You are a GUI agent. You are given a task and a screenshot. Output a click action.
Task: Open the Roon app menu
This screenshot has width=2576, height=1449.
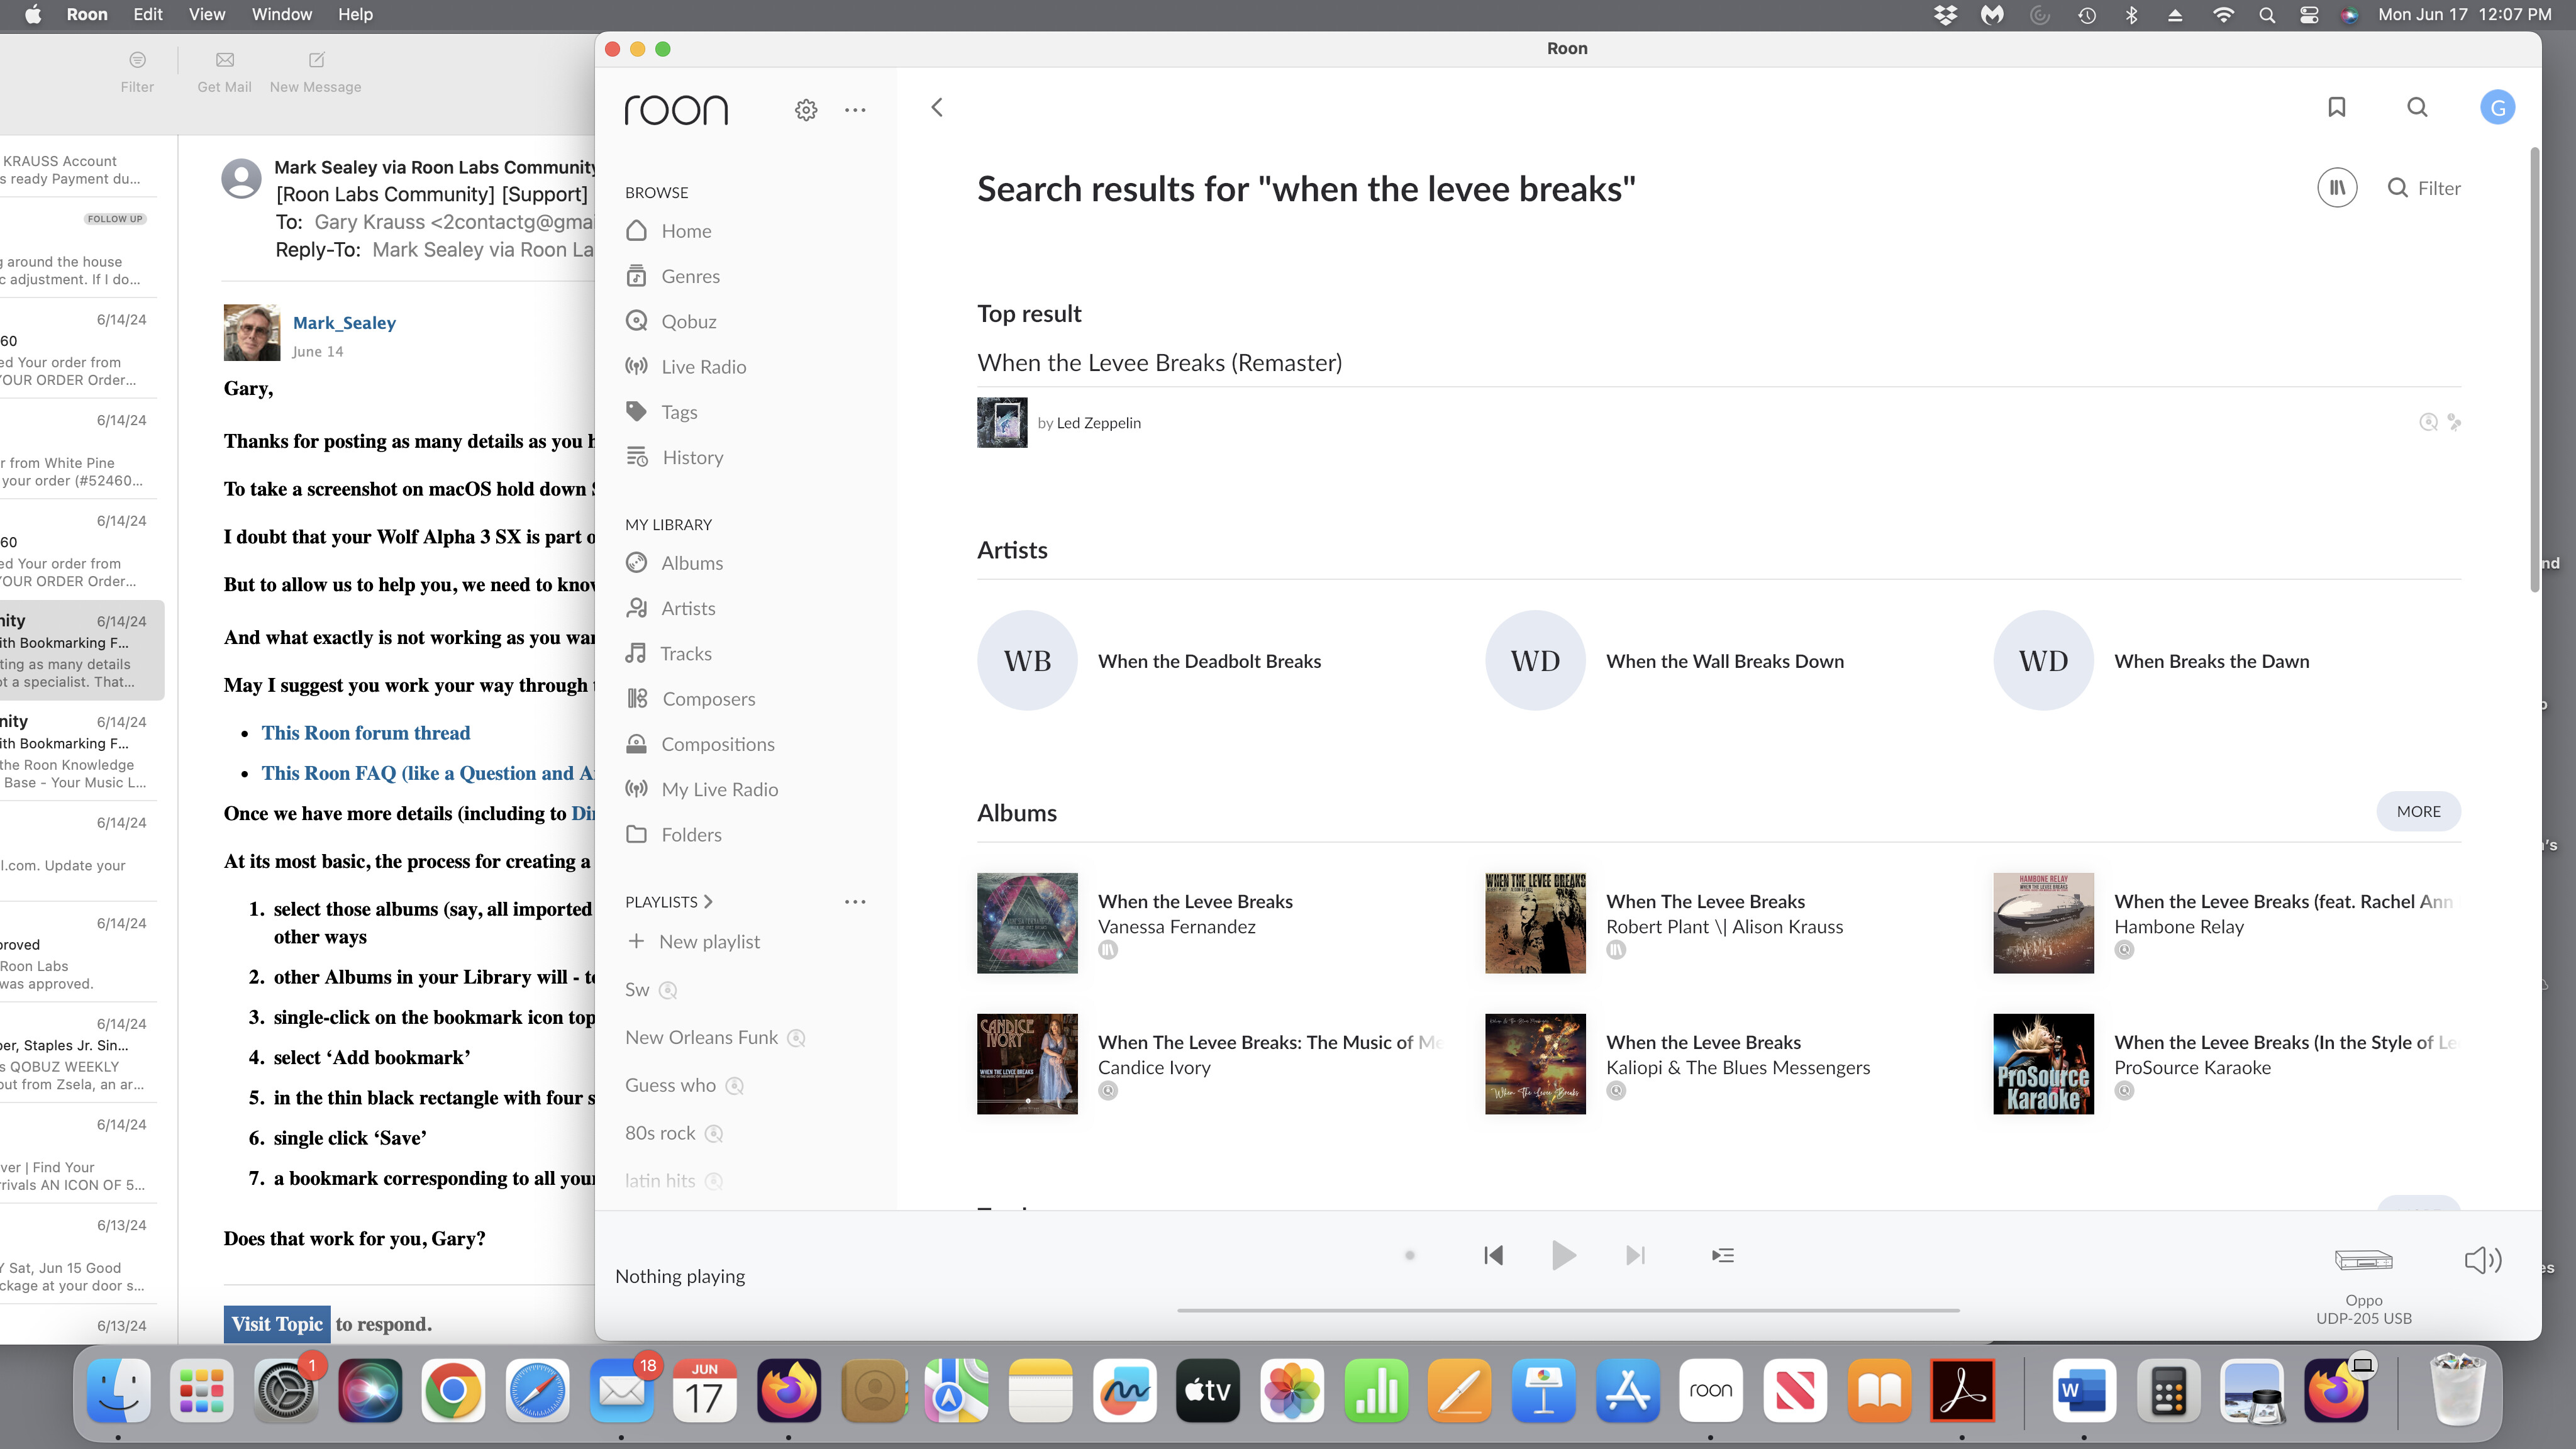[87, 14]
